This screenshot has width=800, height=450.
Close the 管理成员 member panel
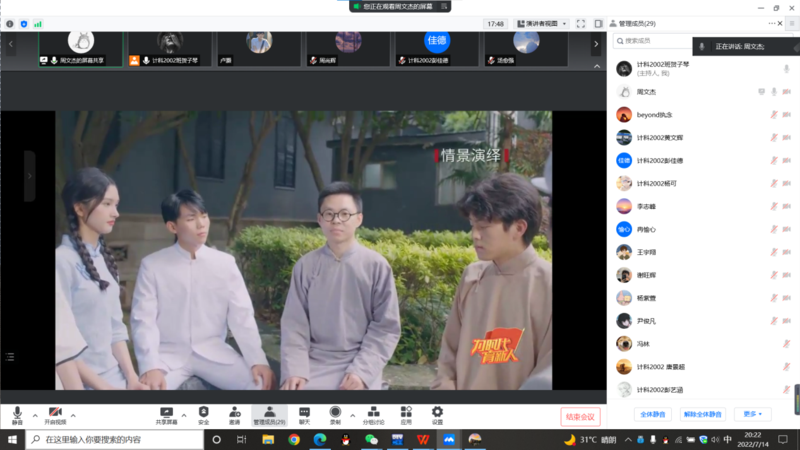780,23
